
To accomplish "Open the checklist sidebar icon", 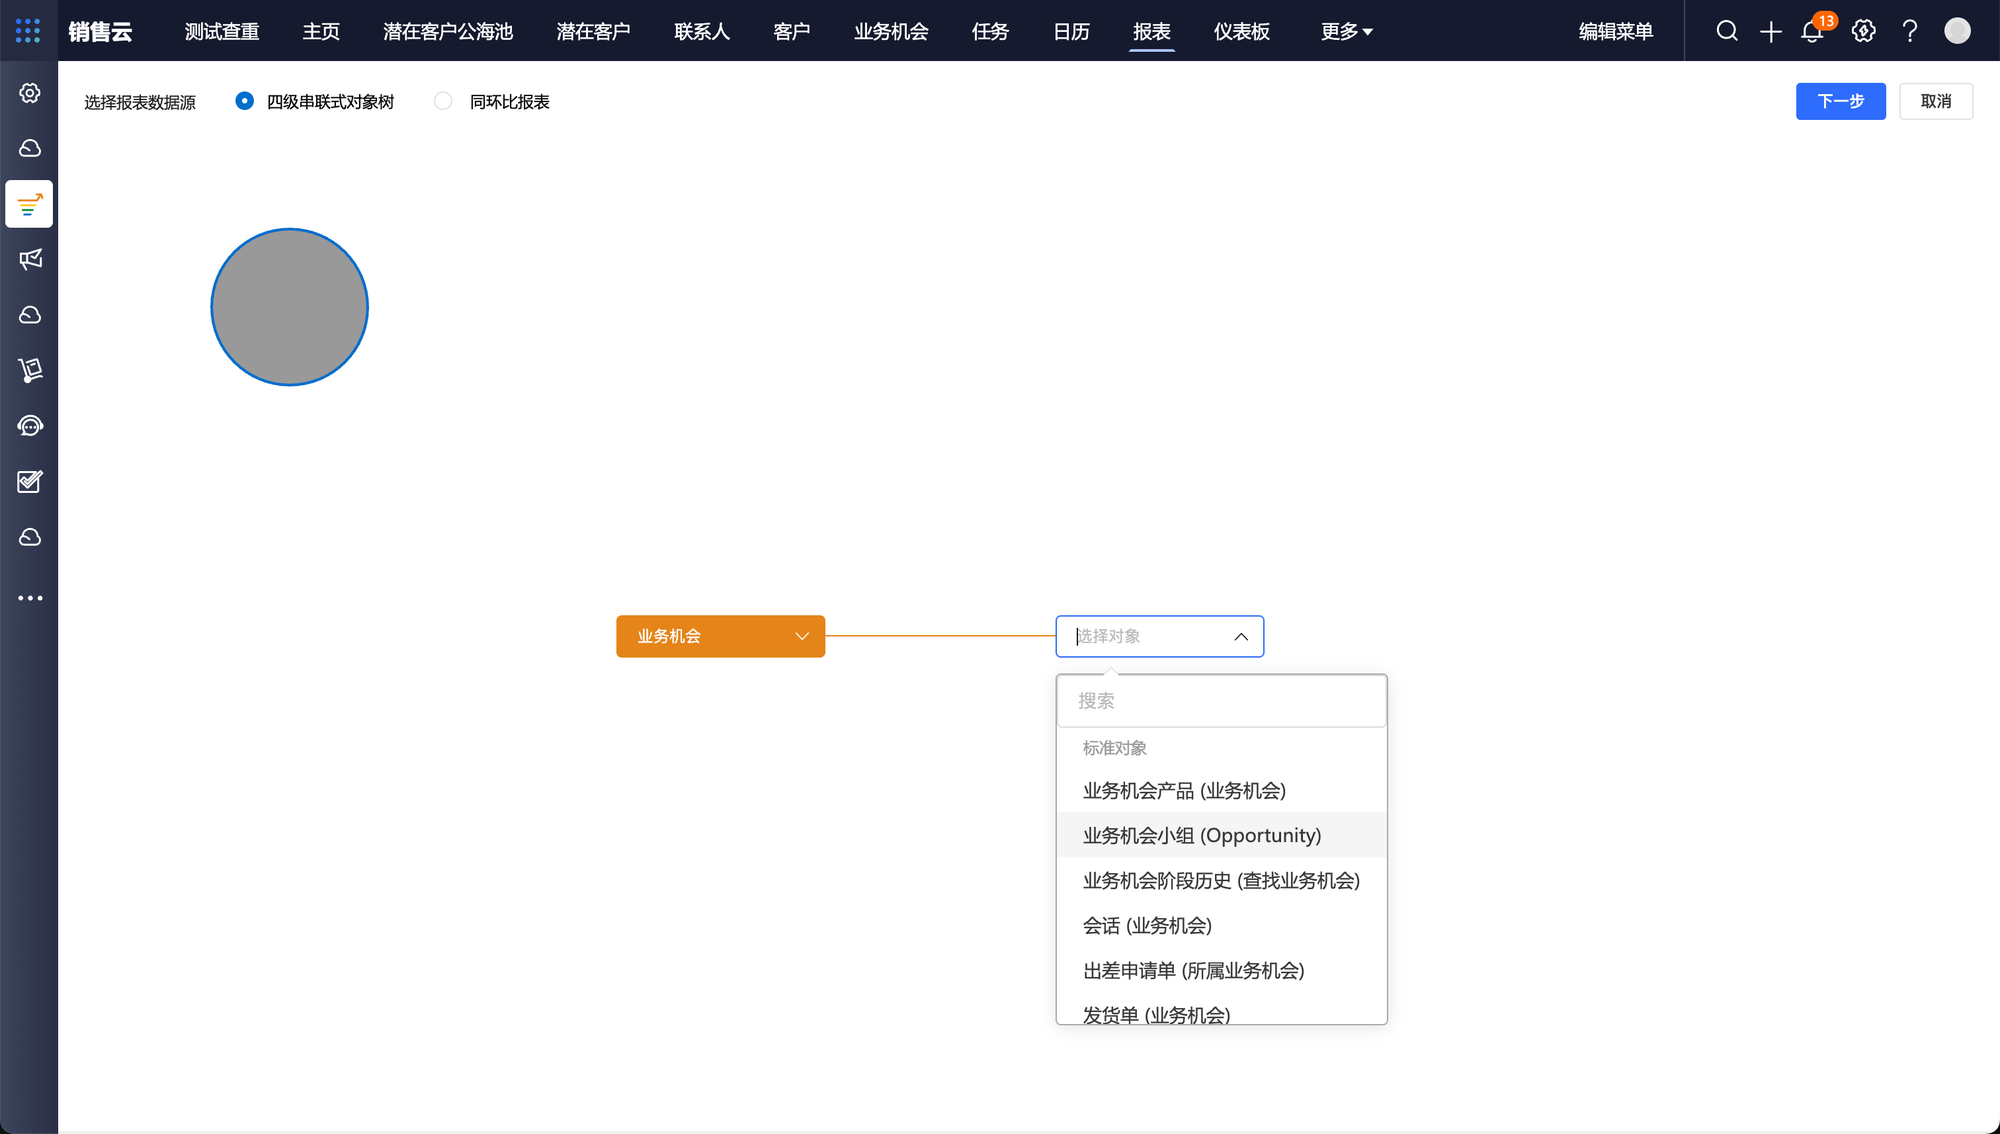I will click(30, 482).
